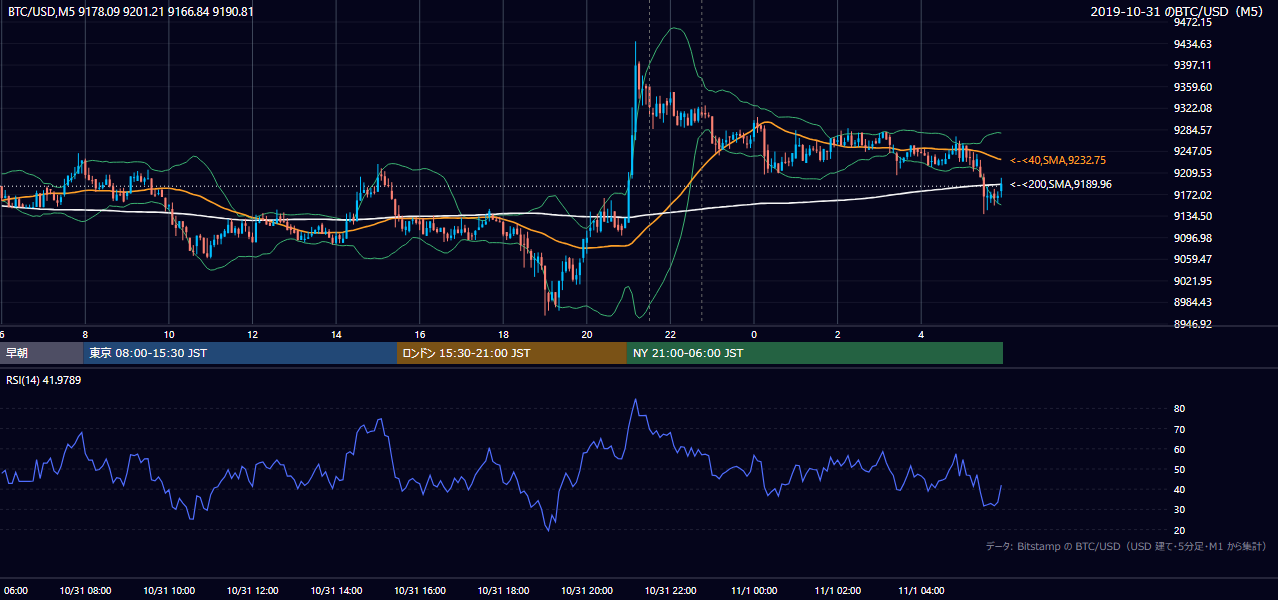The width and height of the screenshot is (1278, 600).
Task: Click the 9209.53 price axis label
Action: (x=1193, y=173)
